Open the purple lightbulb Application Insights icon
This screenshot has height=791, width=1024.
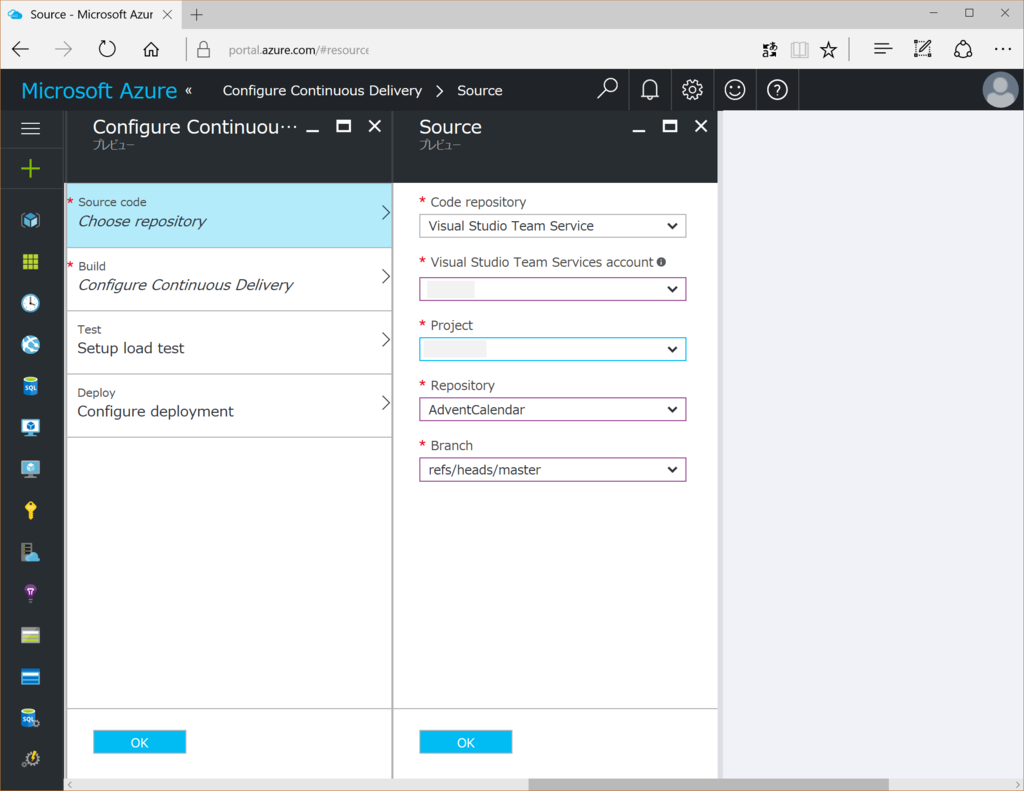[30, 593]
